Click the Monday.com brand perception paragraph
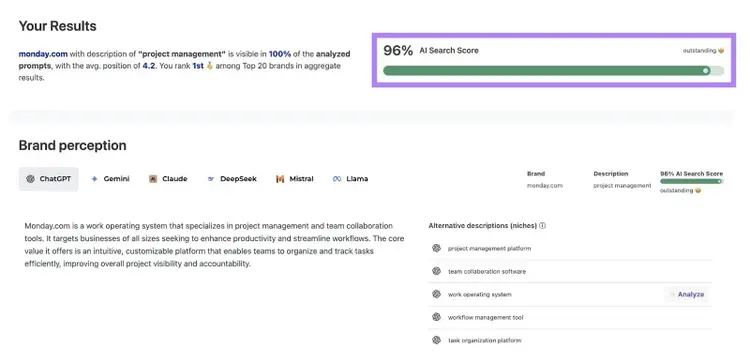 [x=214, y=244]
